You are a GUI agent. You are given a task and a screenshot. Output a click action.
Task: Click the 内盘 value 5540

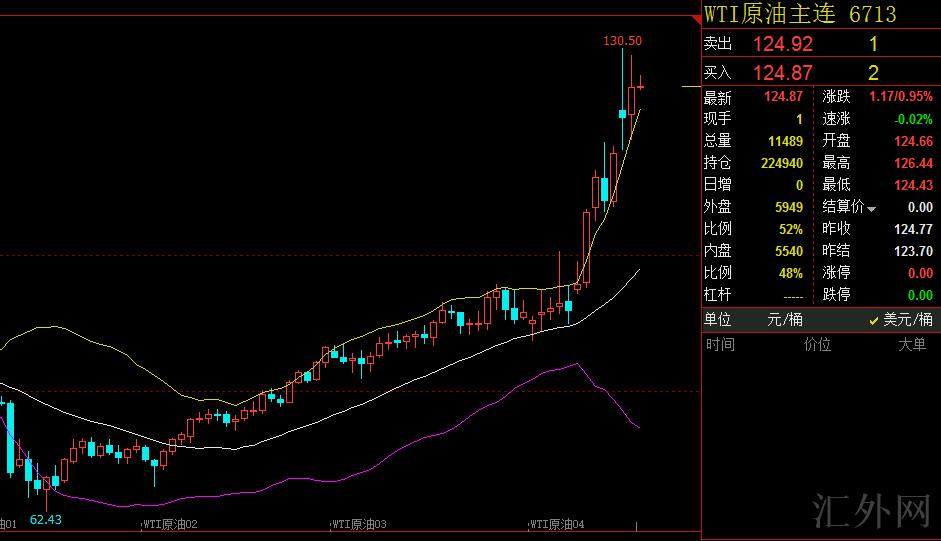pos(789,251)
